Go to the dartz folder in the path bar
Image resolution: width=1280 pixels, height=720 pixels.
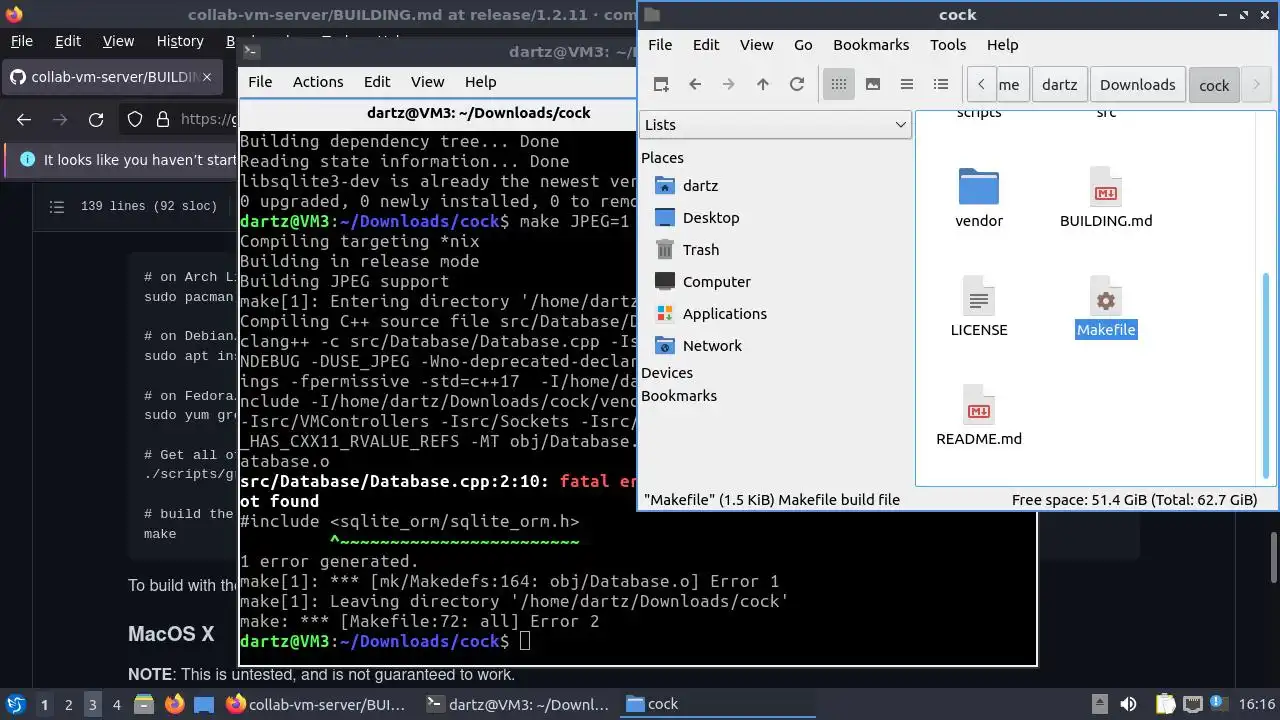1059,84
